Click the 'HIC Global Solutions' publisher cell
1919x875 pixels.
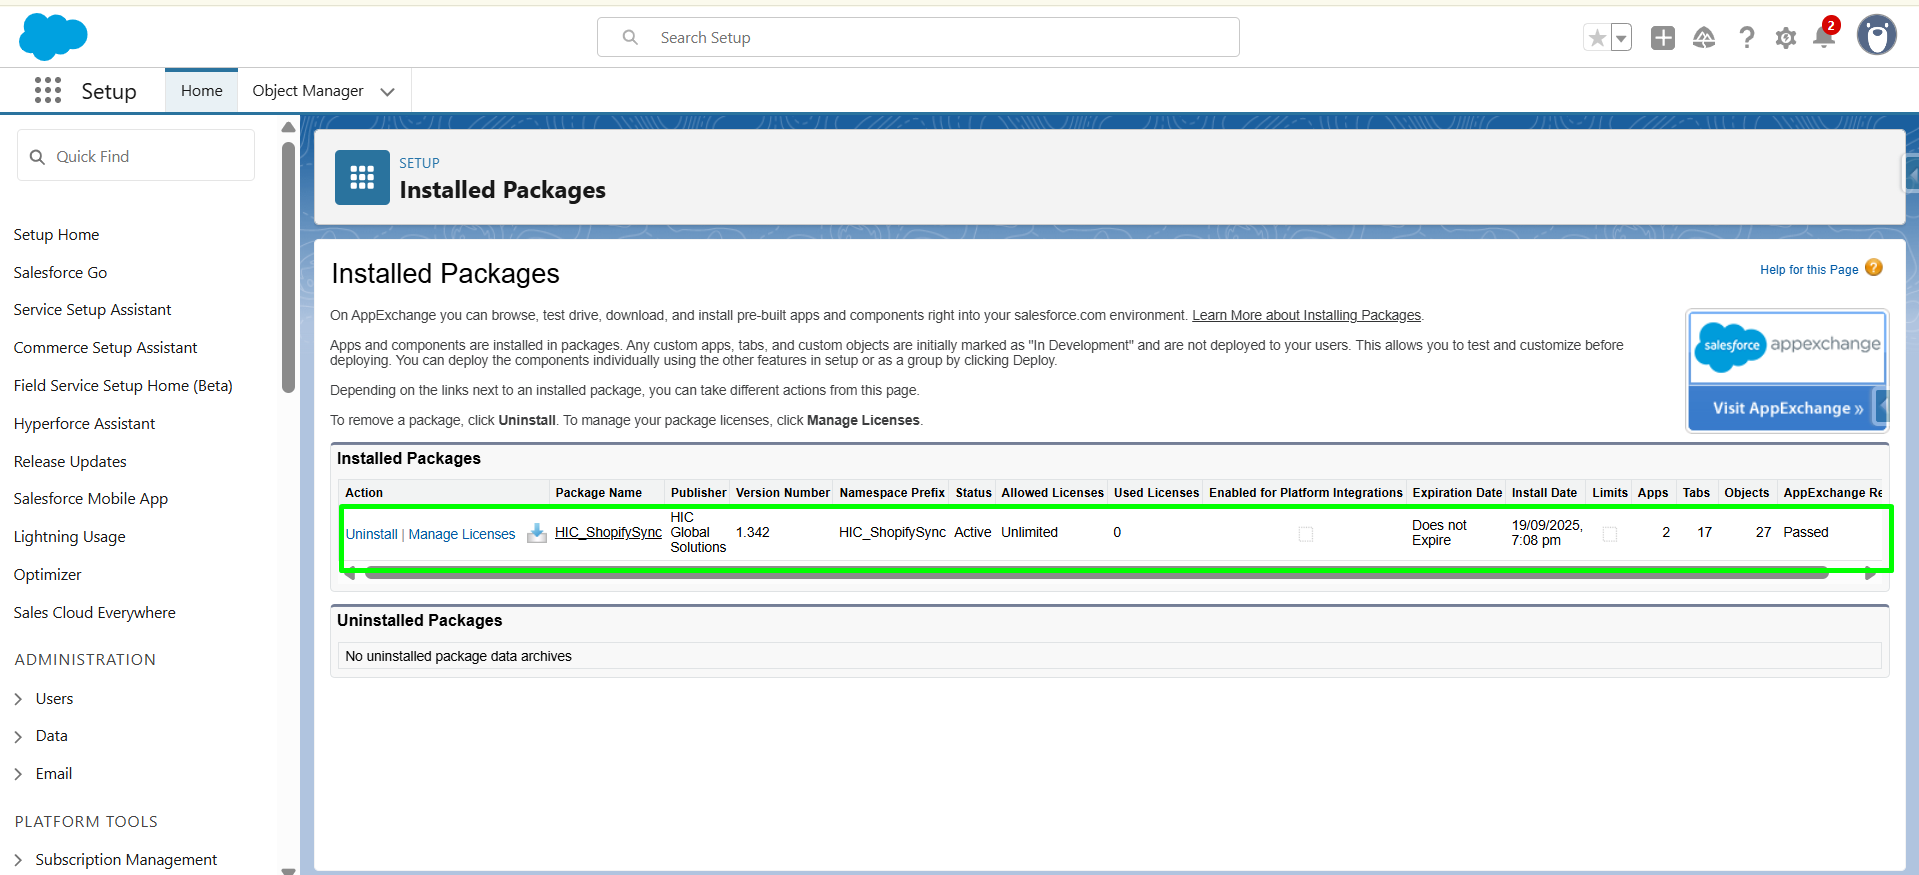[698, 532]
